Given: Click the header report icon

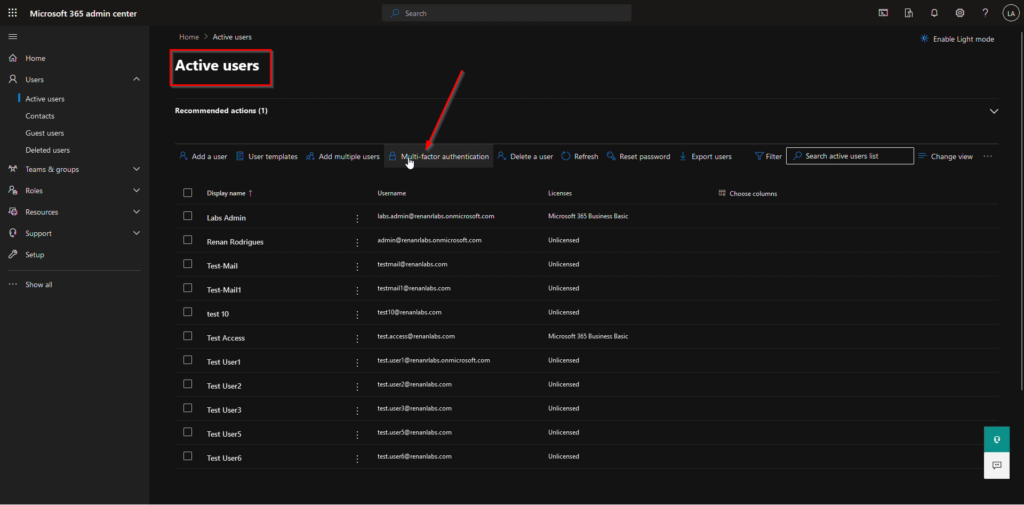Looking at the screenshot, I should (x=908, y=13).
